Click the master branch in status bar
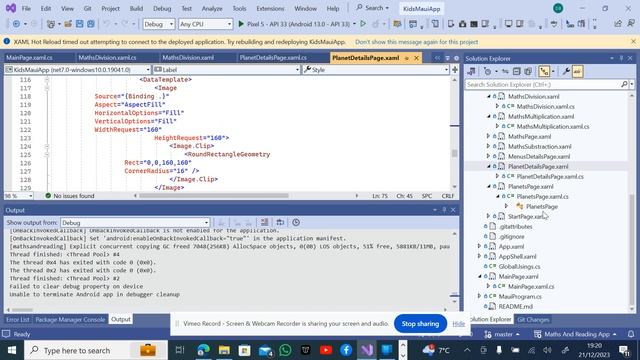Image resolution: width=640 pixels, height=360 pixels. click(502, 334)
